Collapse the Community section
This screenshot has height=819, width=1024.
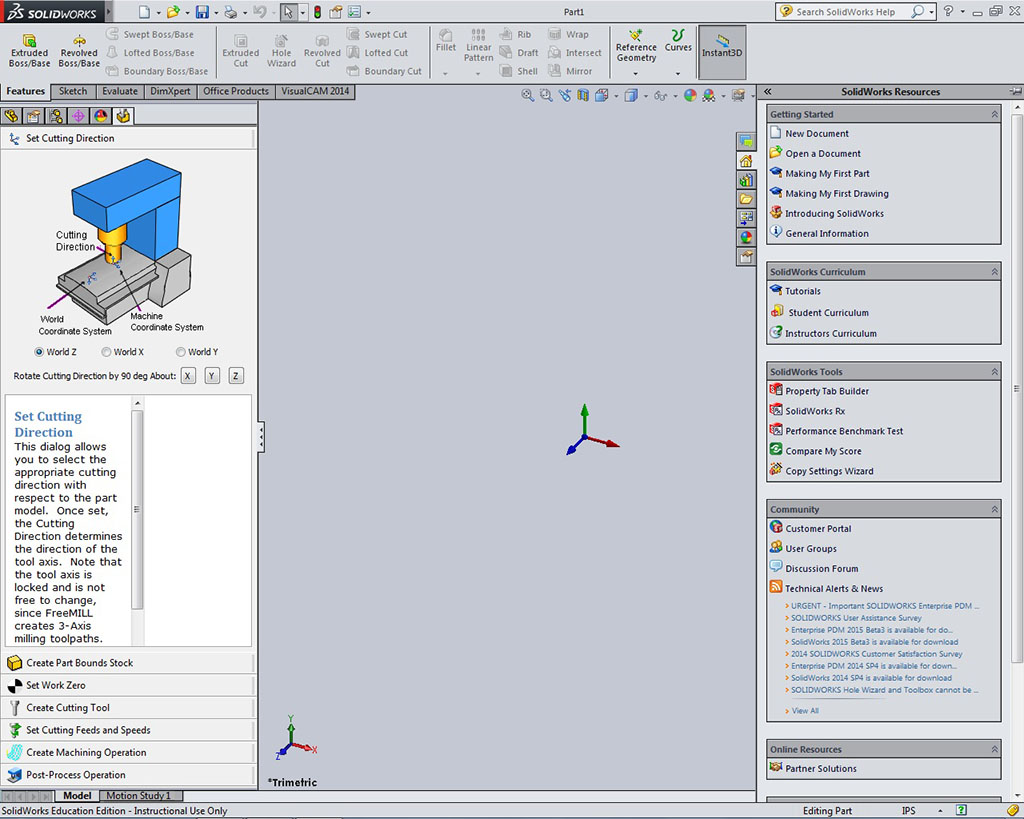(x=993, y=510)
